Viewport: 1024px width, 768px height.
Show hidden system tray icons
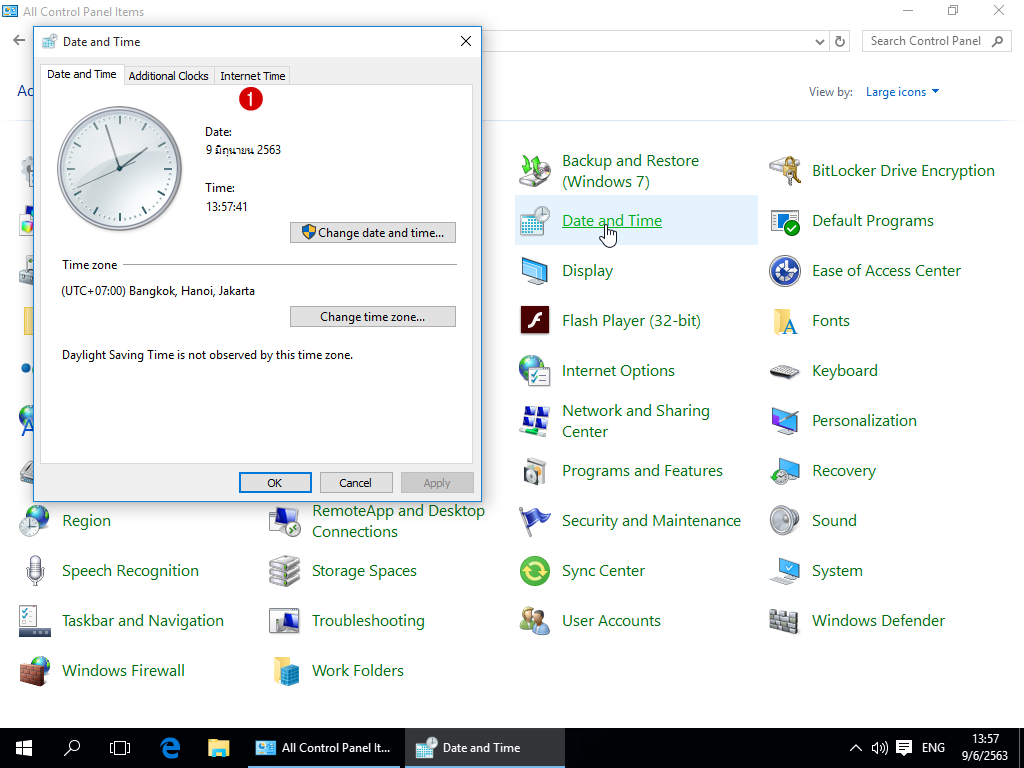coord(855,747)
